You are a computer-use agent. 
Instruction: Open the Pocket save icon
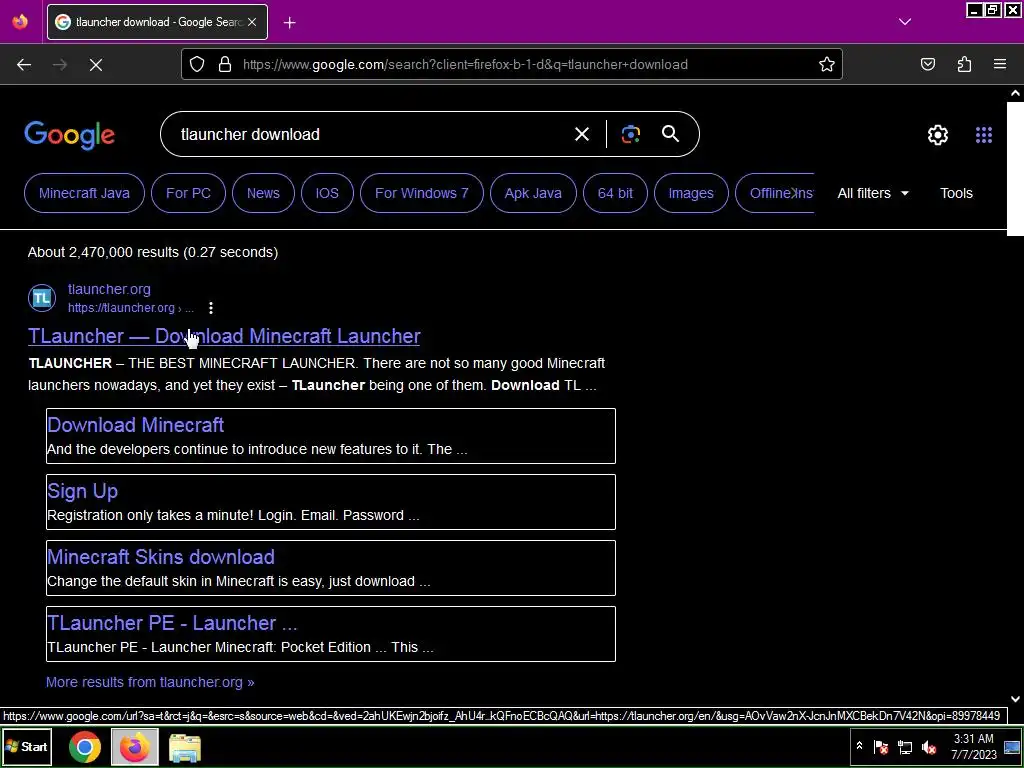point(927,64)
